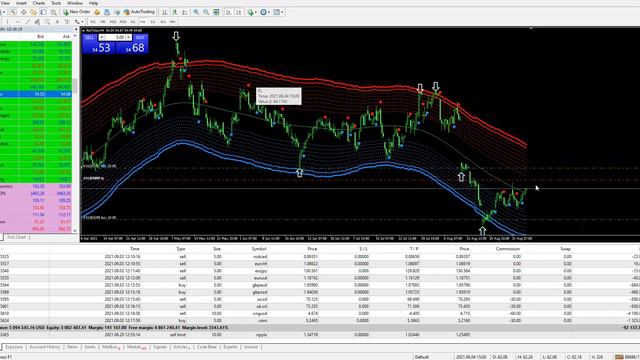Switch to Exposure tab
This screenshot has width=640, height=360.
pyautogui.click(x=14, y=347)
